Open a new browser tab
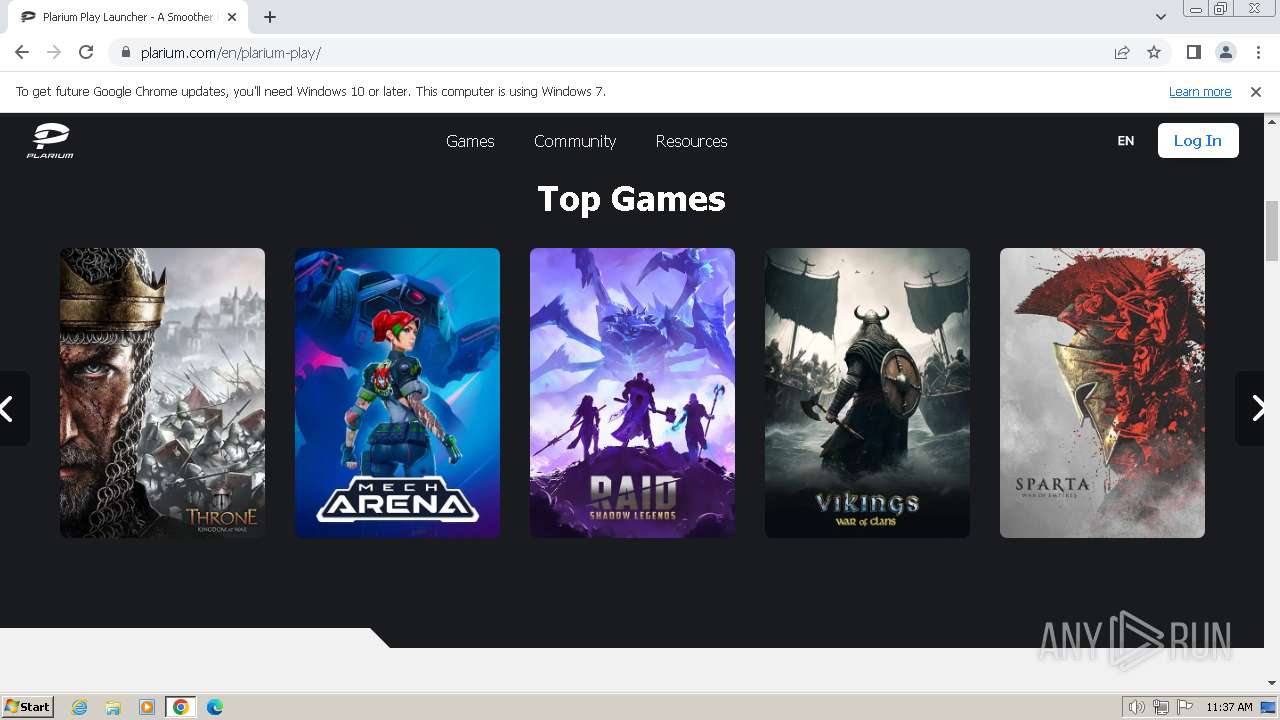This screenshot has height=720, width=1280. pos(270,17)
